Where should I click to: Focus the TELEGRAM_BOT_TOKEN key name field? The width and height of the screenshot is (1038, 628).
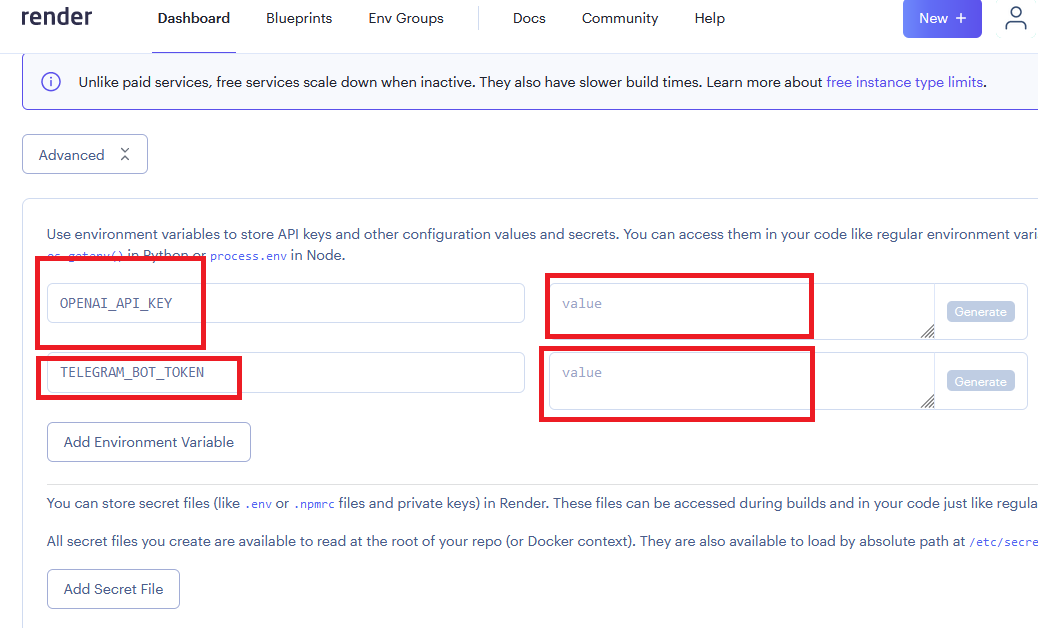(x=286, y=373)
